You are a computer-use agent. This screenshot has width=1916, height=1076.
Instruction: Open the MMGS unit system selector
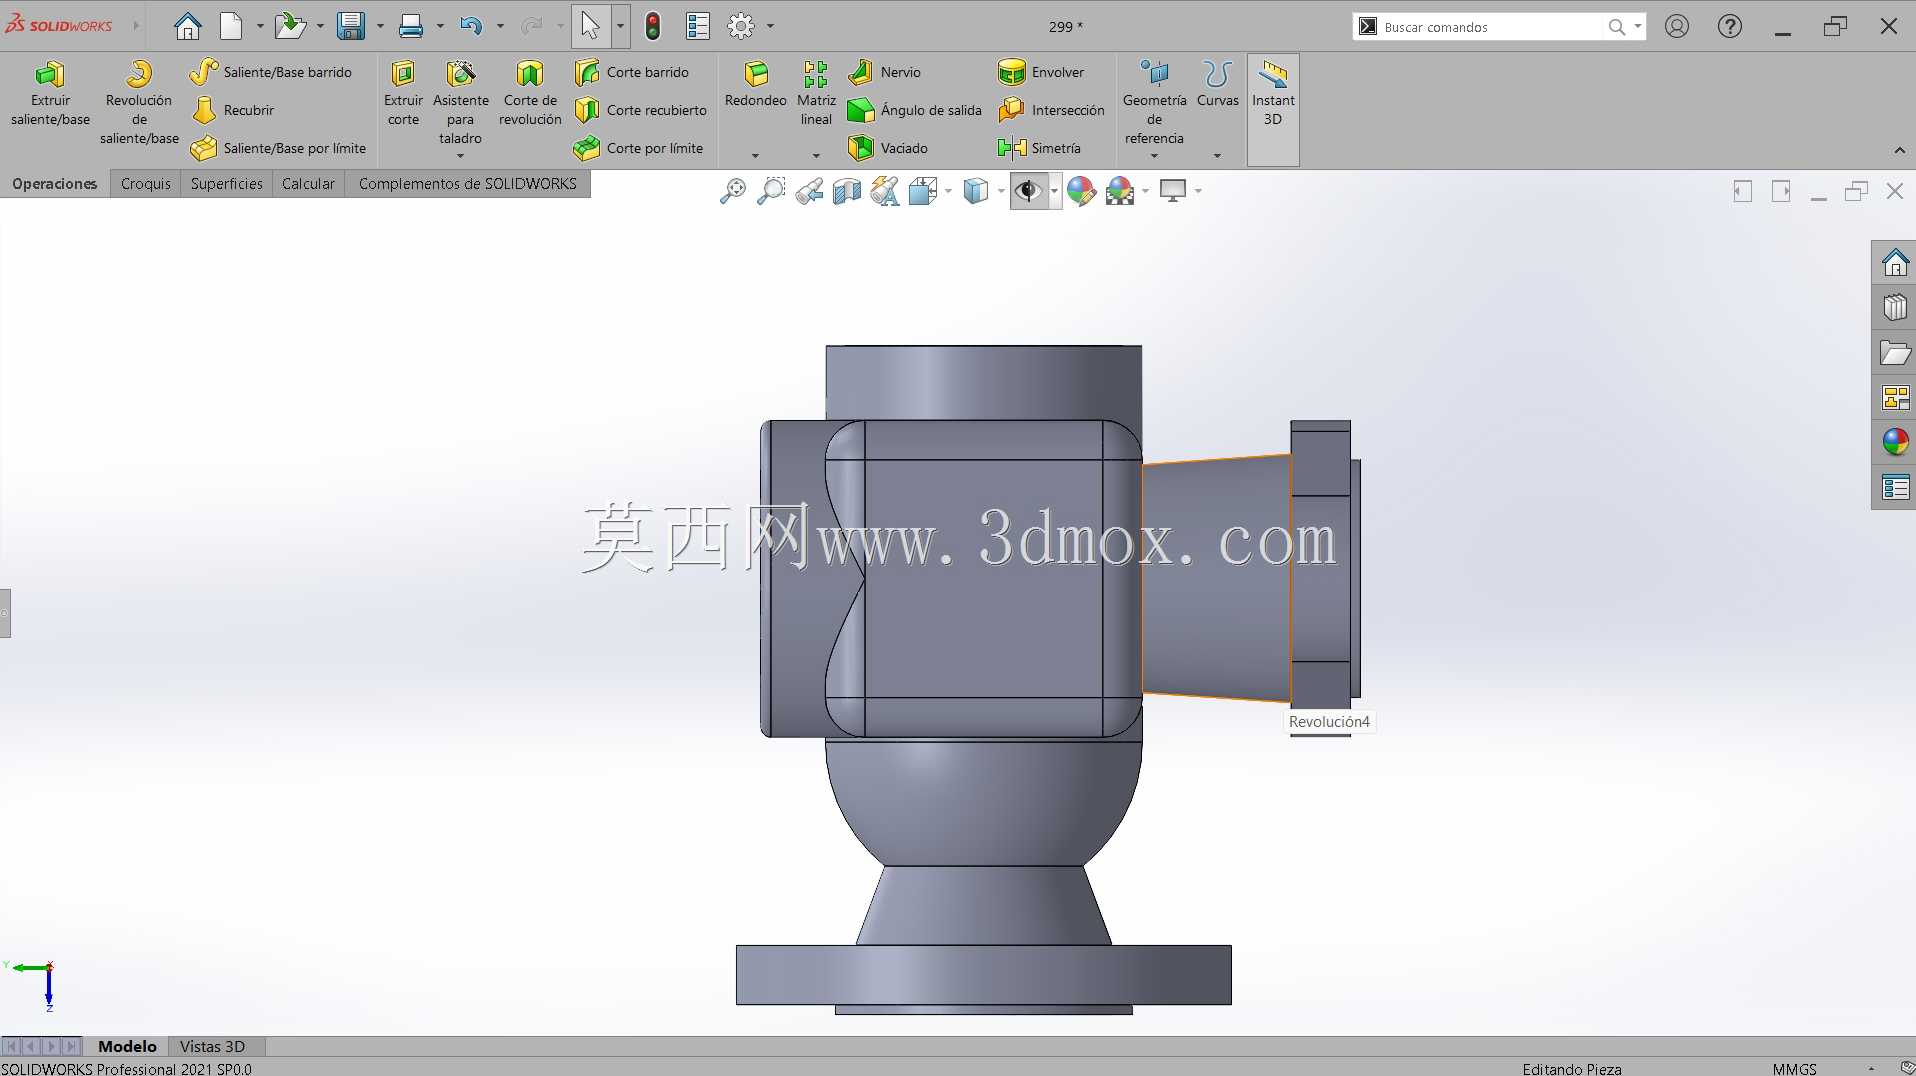(1795, 1069)
